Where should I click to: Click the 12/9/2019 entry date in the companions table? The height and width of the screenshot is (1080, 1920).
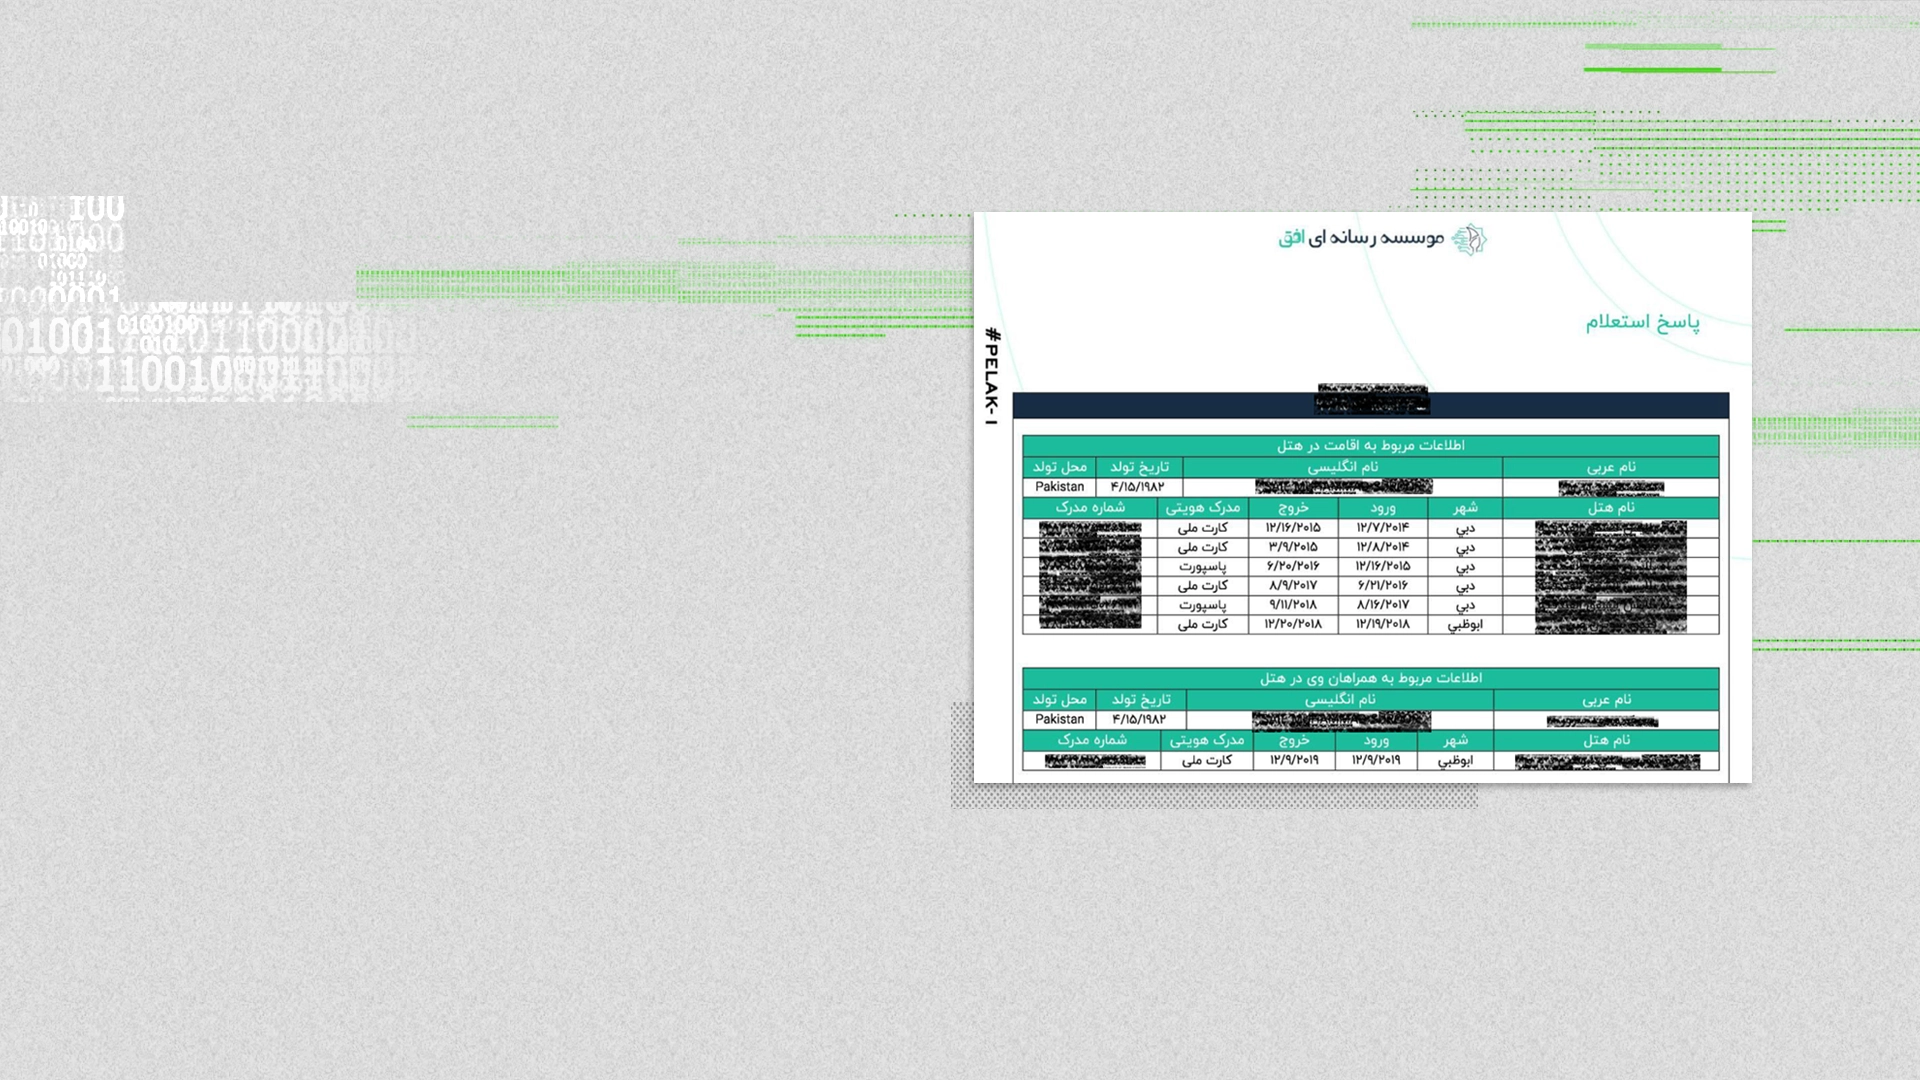[x=1376, y=760]
